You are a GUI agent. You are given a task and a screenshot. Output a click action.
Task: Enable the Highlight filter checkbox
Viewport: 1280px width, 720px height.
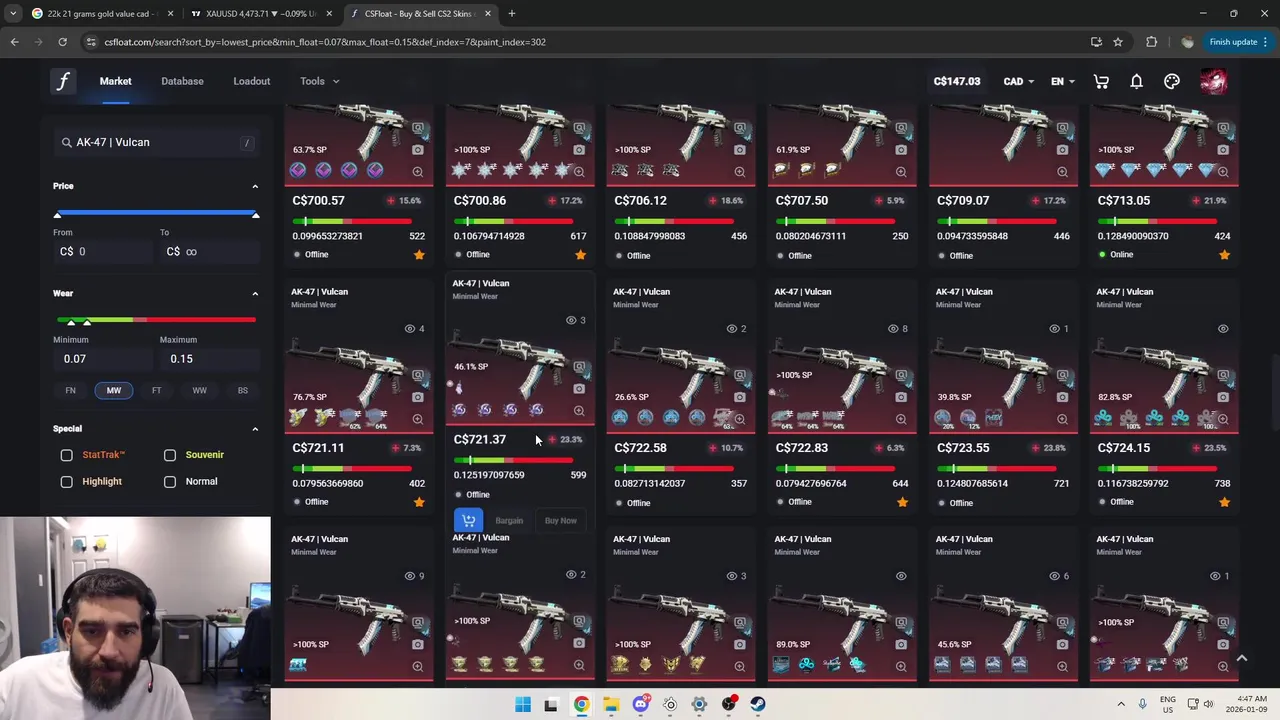tap(66, 482)
